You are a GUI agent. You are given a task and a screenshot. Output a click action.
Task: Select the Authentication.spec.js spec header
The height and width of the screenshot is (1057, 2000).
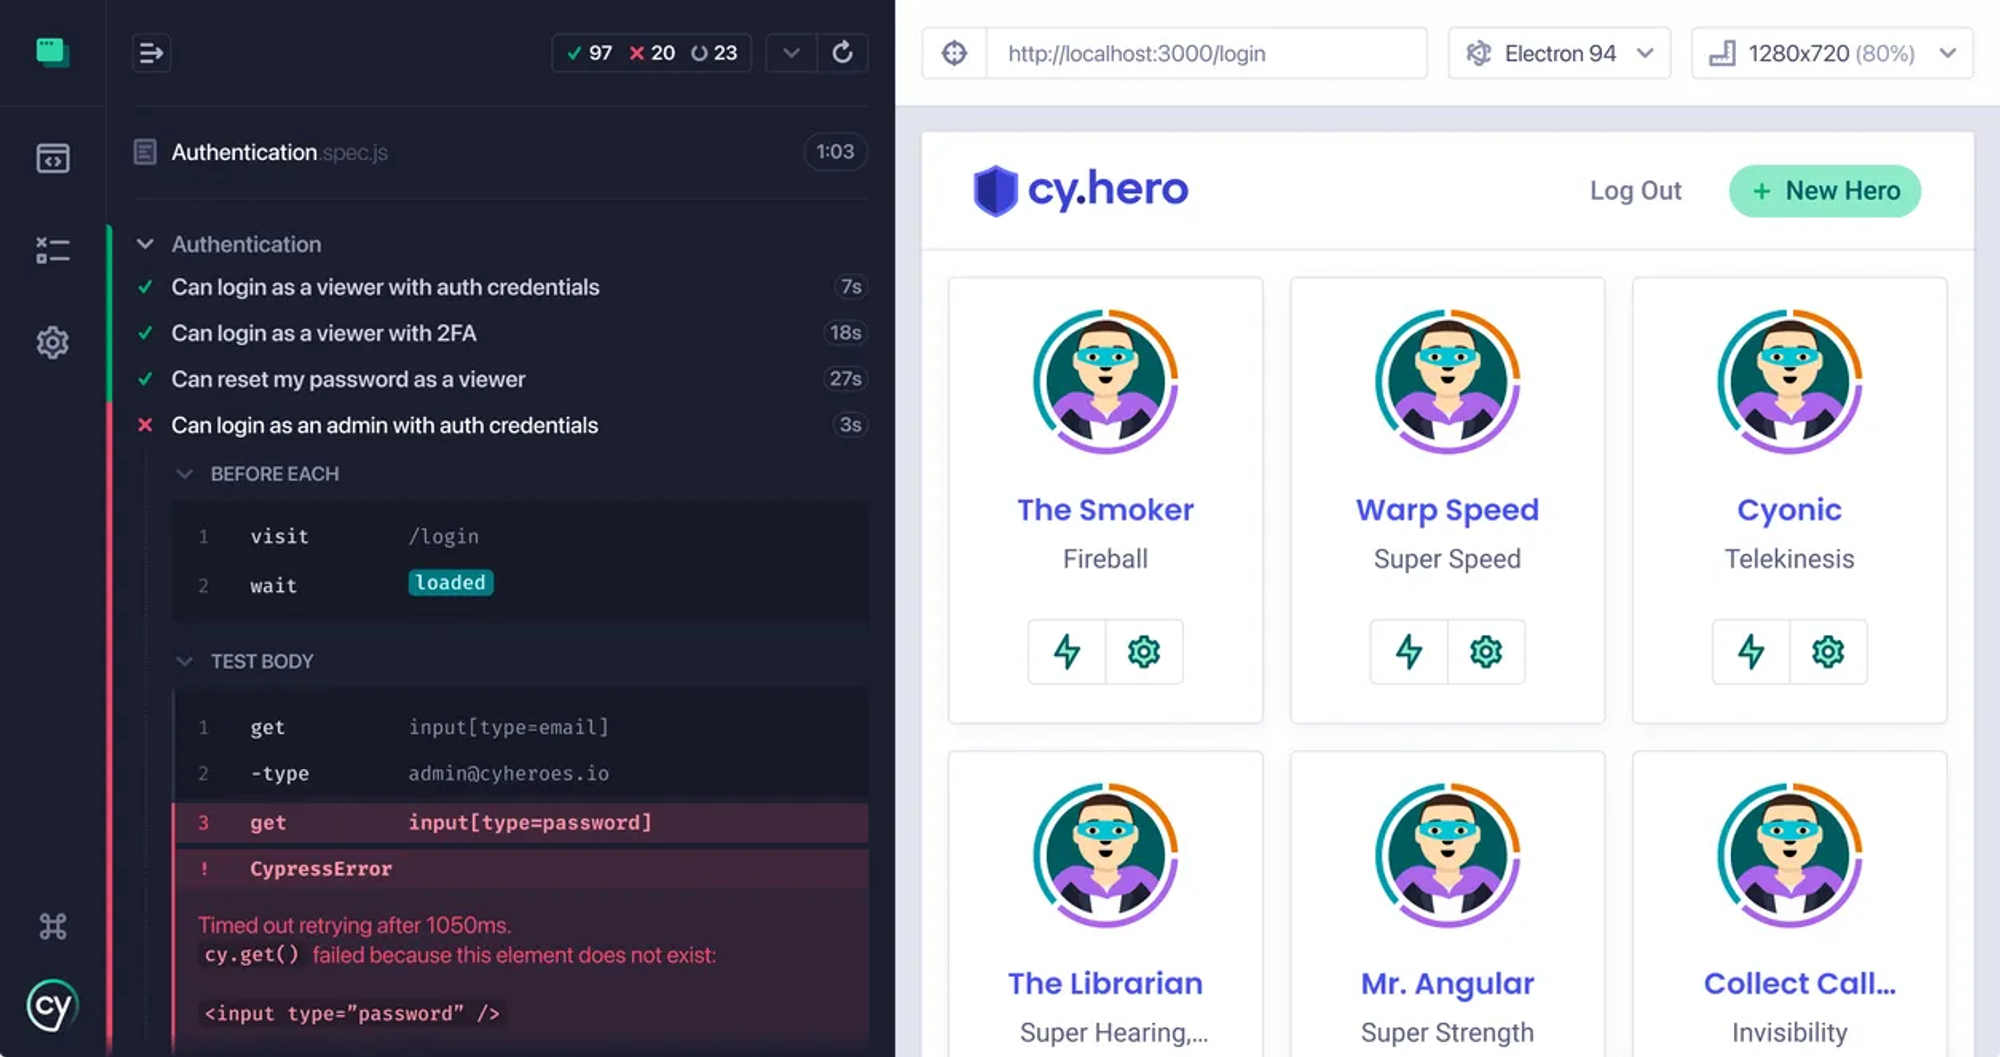click(x=279, y=152)
